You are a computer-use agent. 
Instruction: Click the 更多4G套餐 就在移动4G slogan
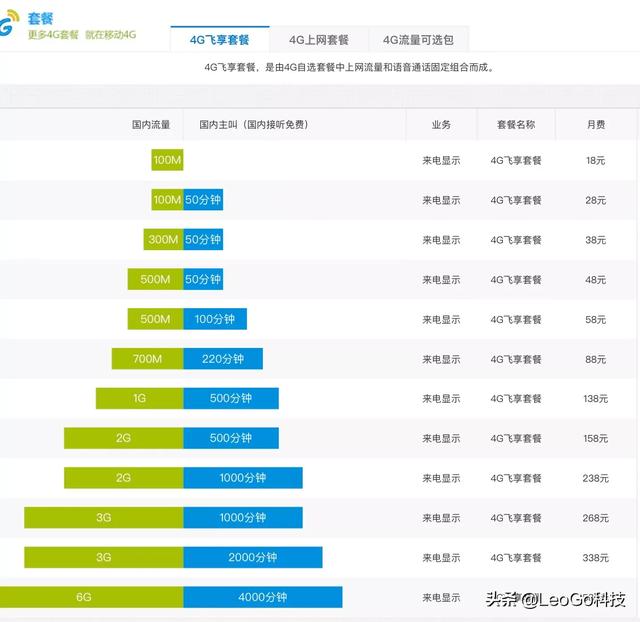pos(82,35)
